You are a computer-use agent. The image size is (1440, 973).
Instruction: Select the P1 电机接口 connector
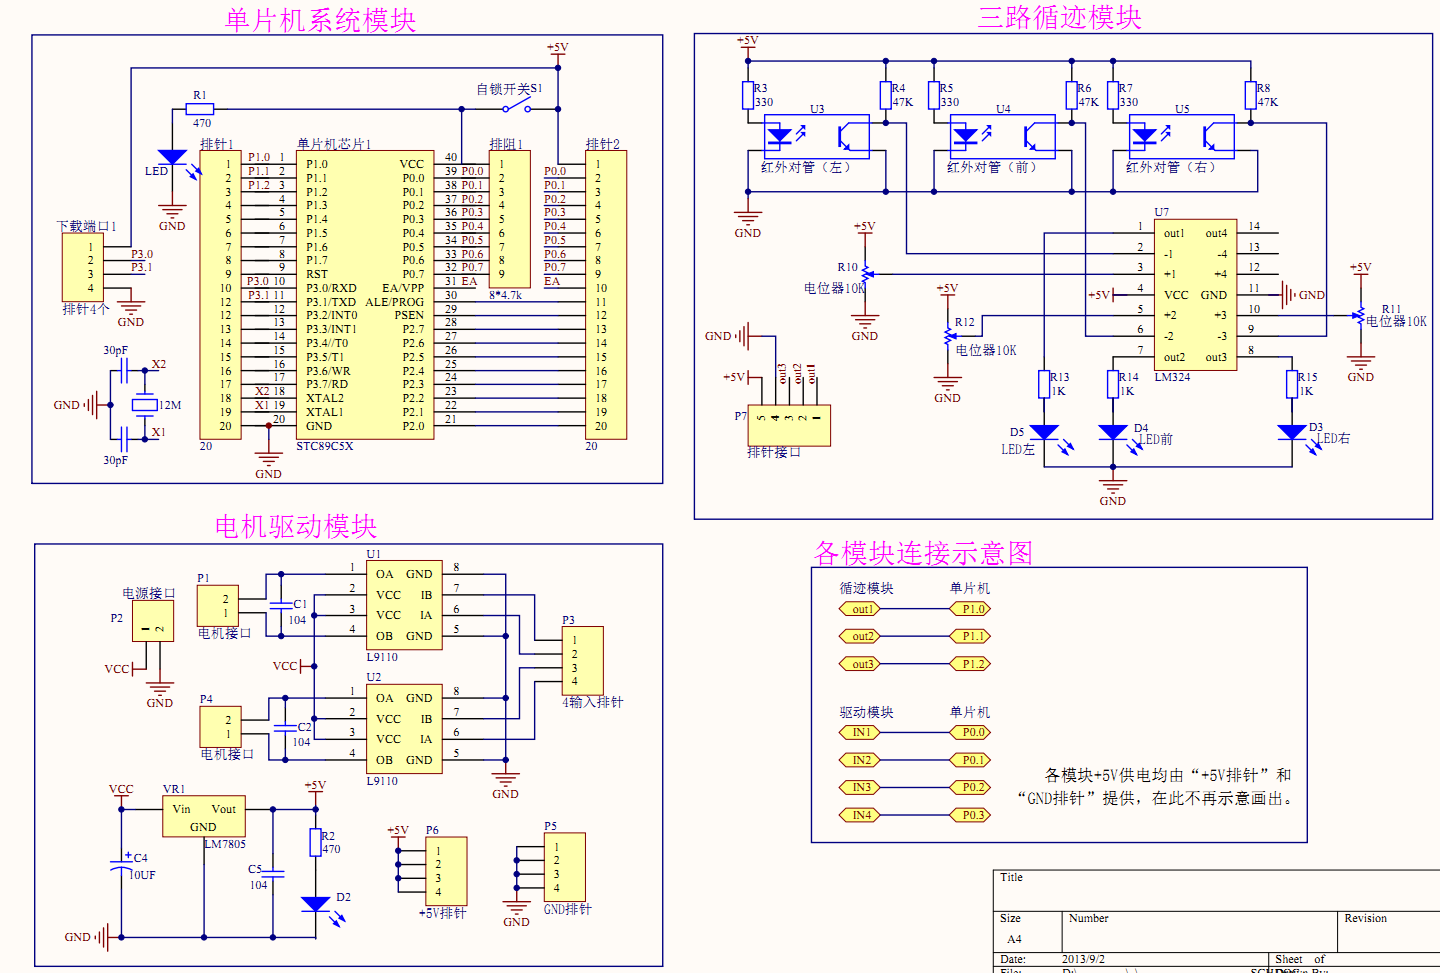click(217, 606)
